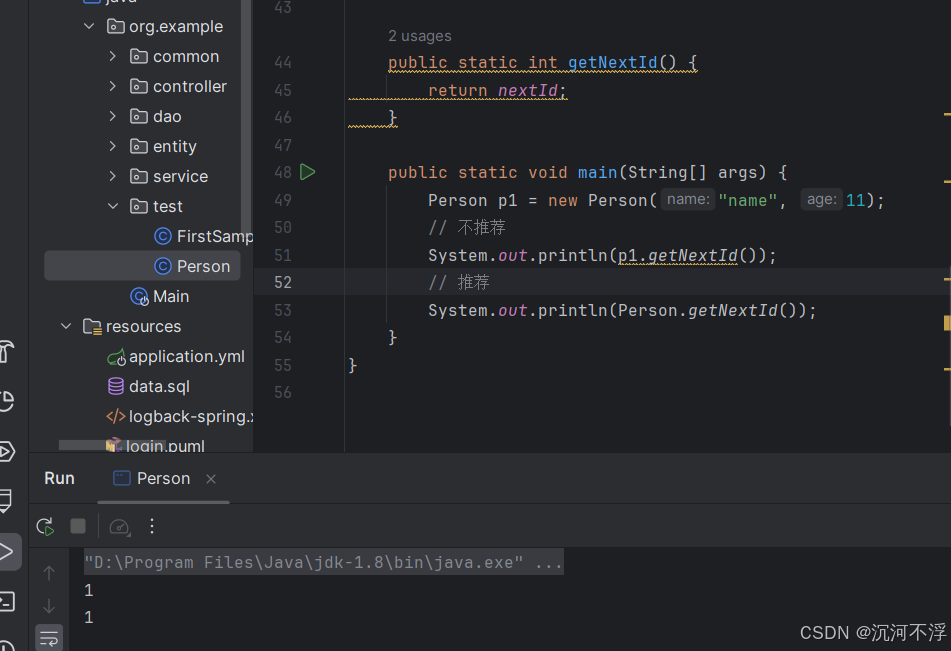
Task: Select the dao folder row
Action: 155,116
